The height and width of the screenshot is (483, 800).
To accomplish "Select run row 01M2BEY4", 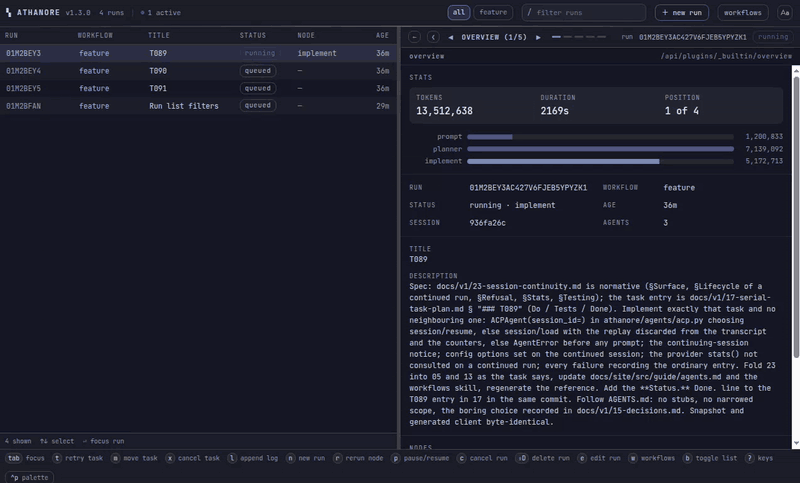I will pyautogui.click(x=198, y=71).
